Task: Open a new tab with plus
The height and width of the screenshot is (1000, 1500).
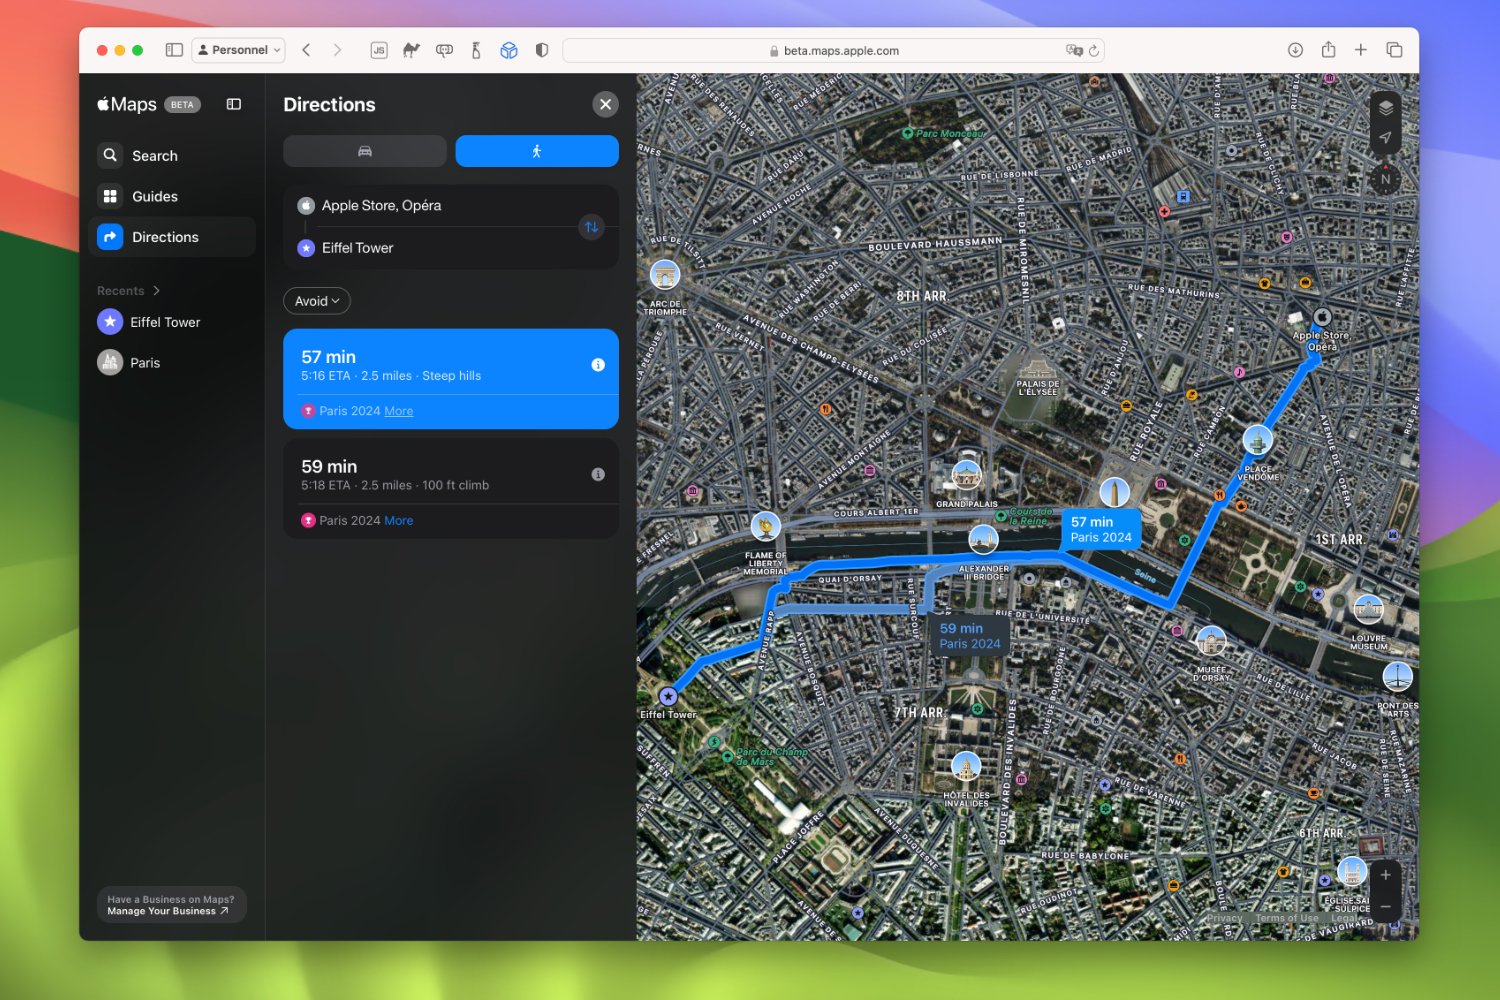Action: click(x=1361, y=50)
